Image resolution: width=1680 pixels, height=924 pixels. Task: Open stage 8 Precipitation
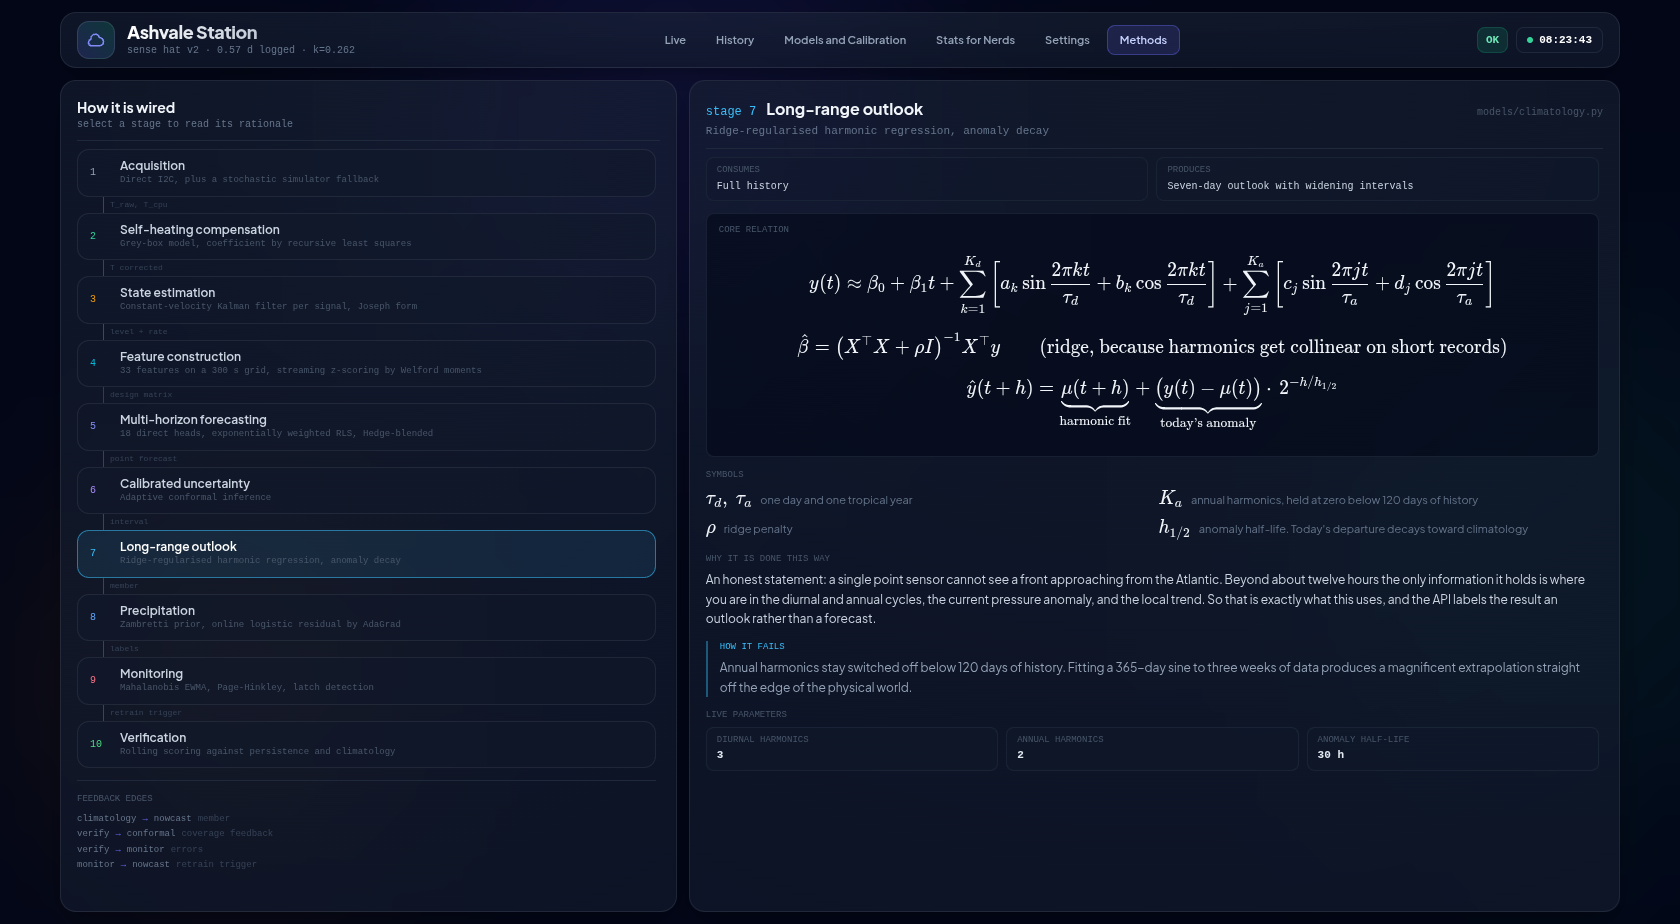click(x=366, y=617)
